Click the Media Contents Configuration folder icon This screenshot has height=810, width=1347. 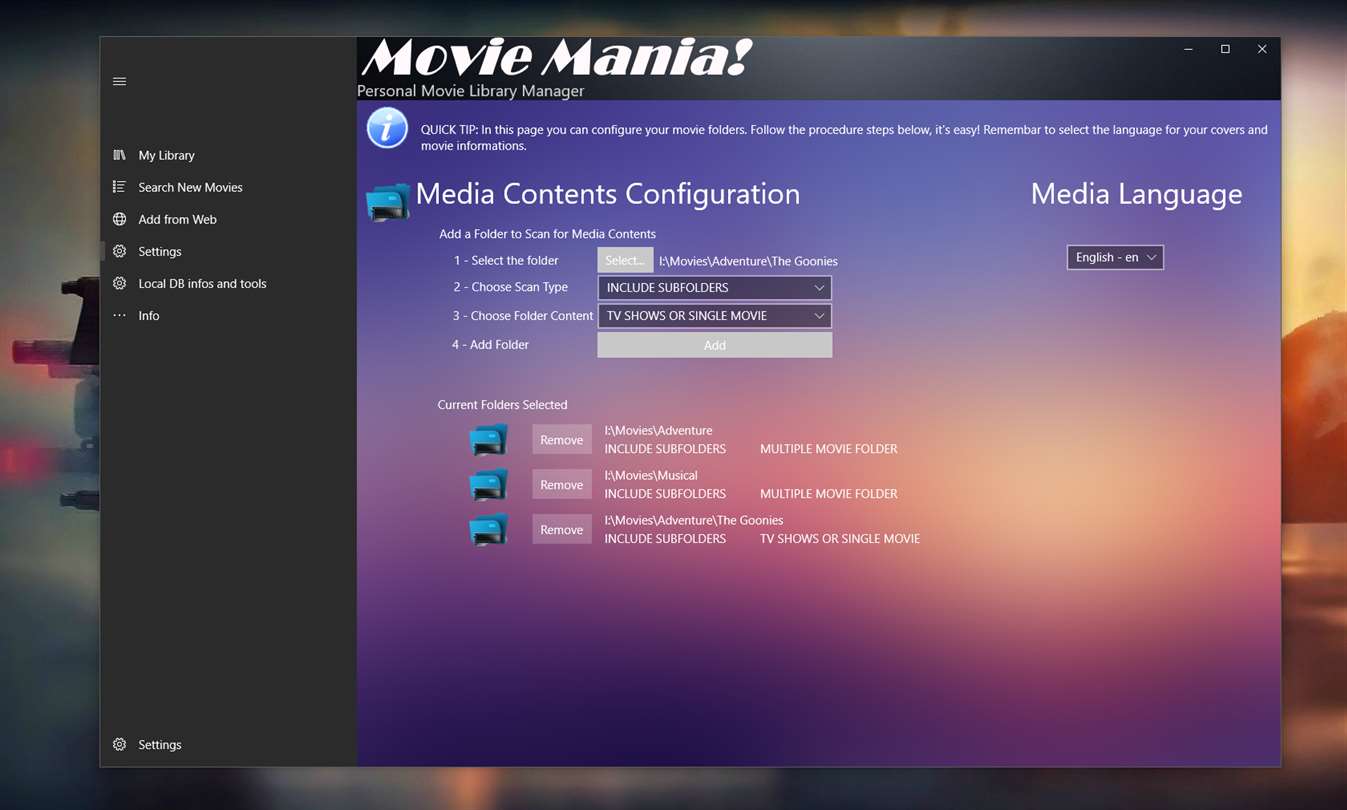(x=388, y=201)
